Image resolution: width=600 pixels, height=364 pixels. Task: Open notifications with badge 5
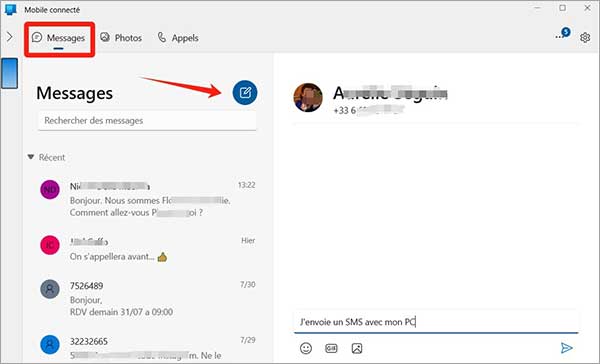563,34
